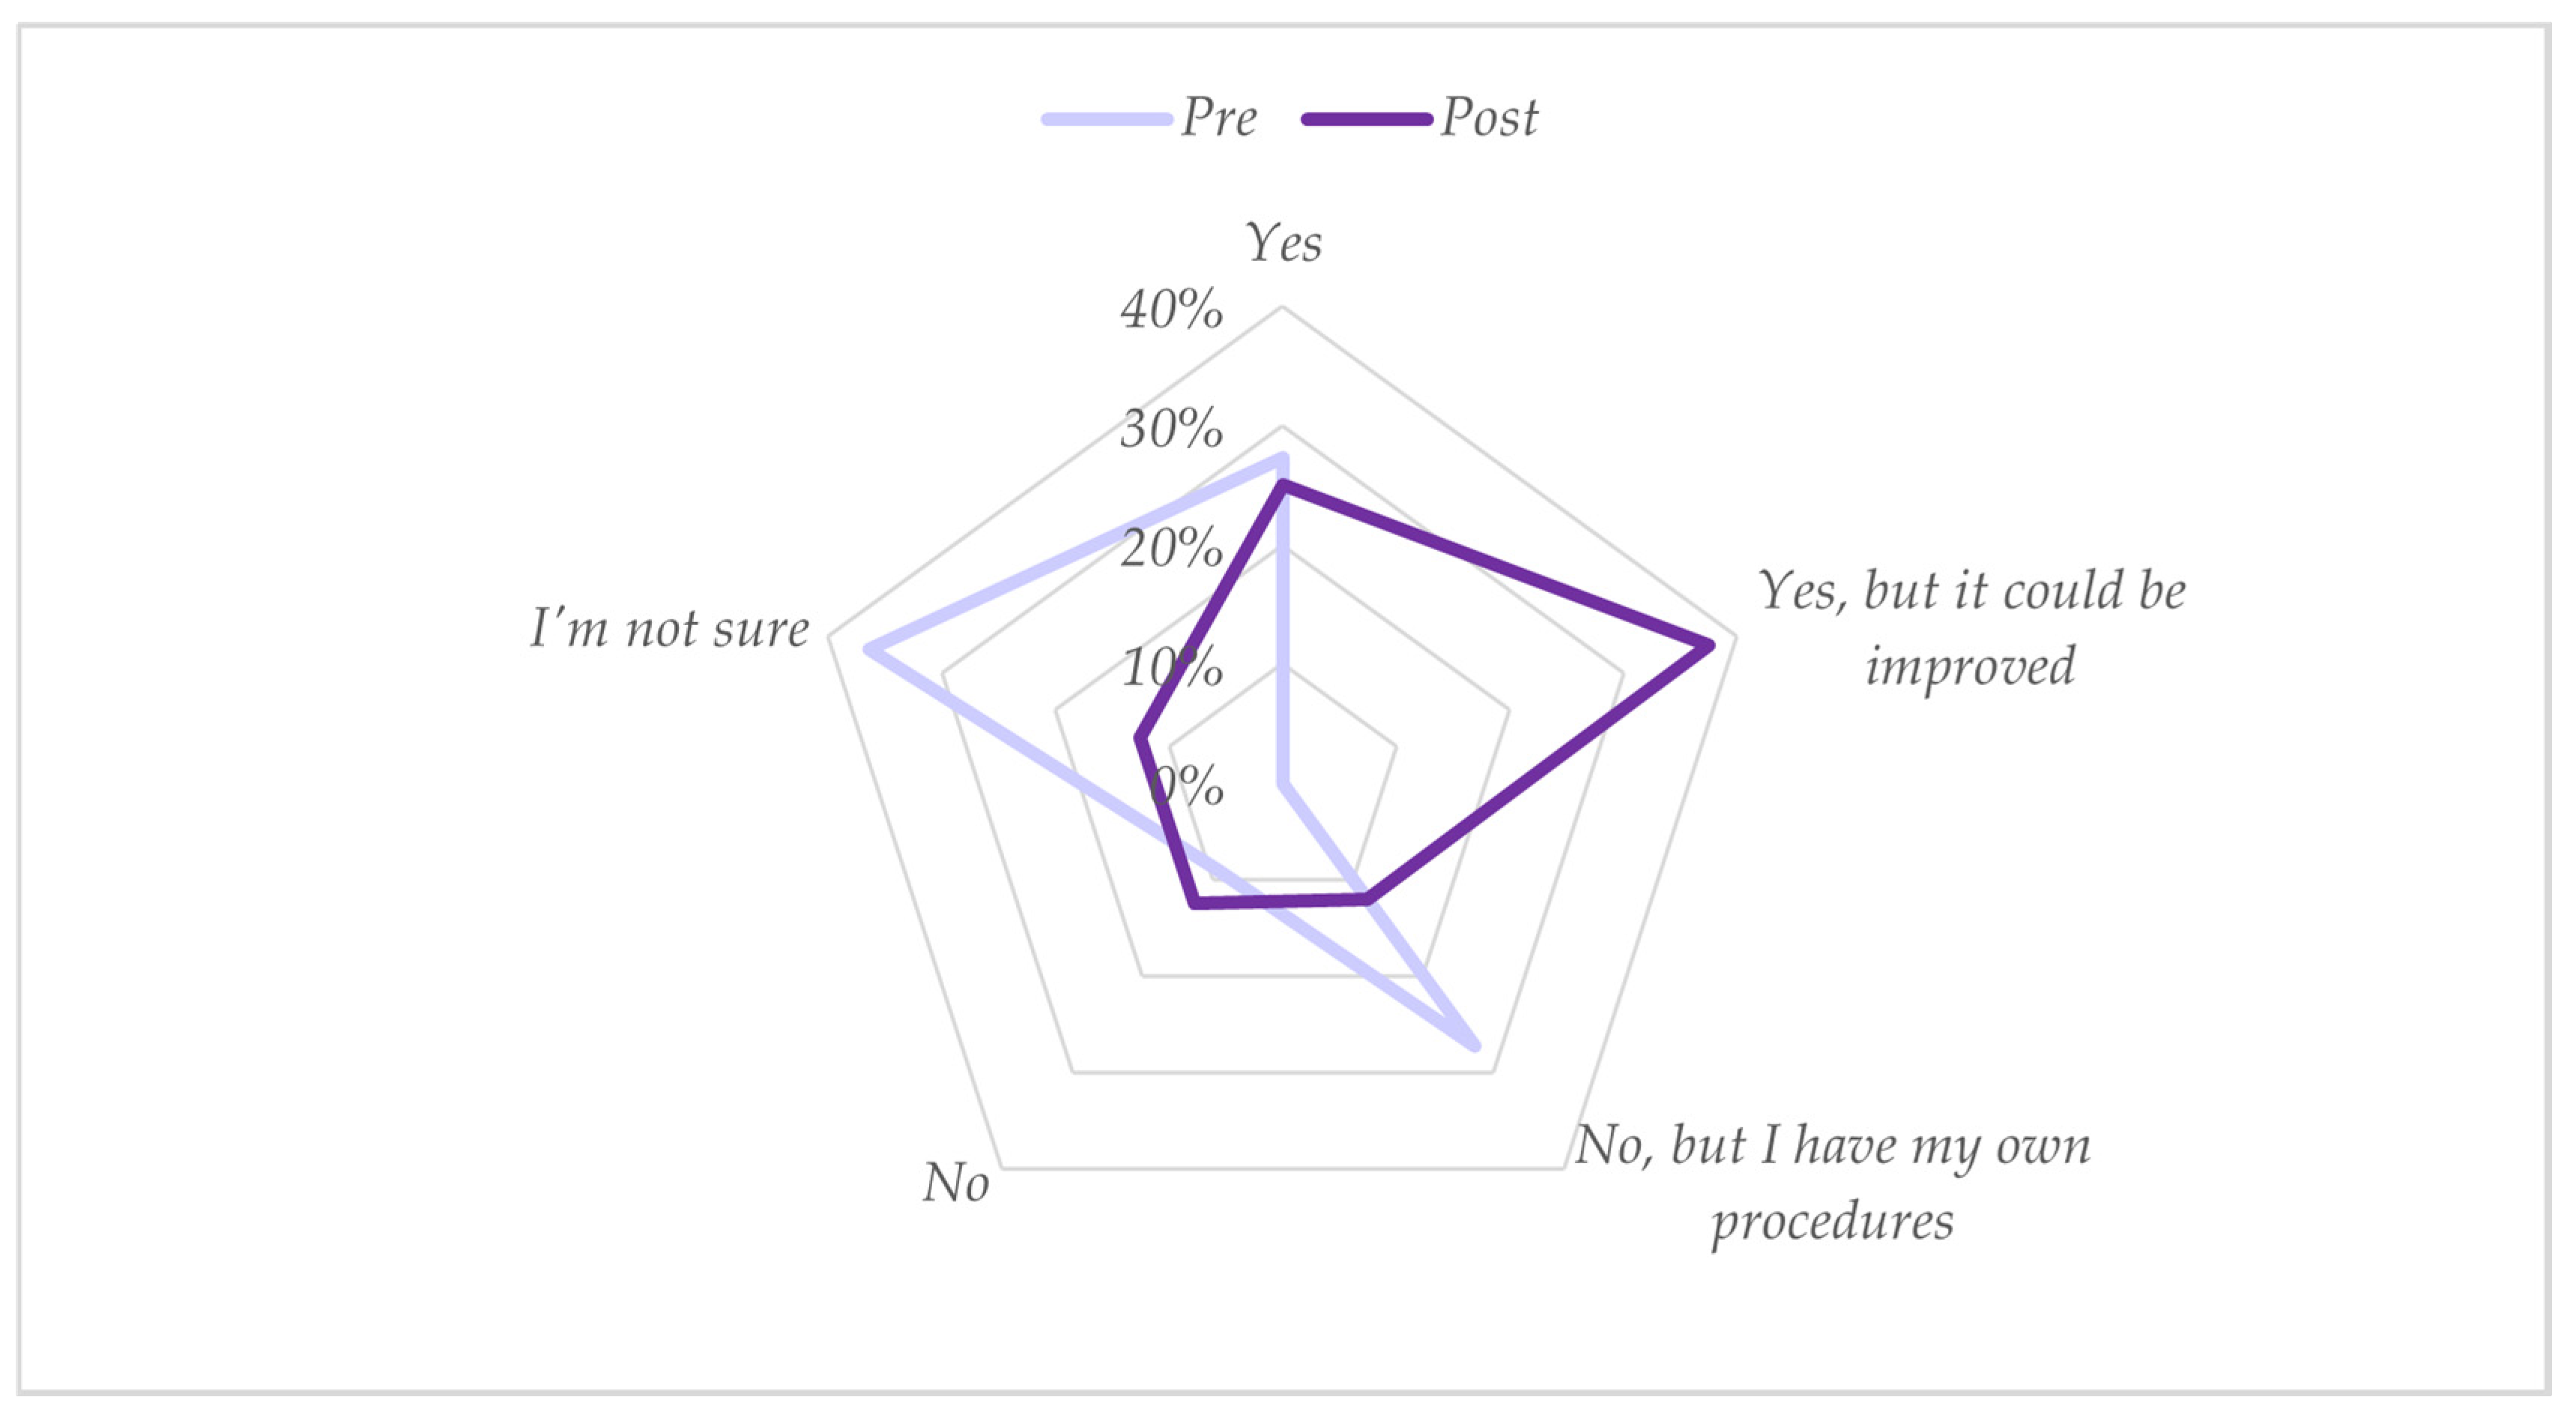The width and height of the screenshot is (2576, 1418).
Task: Select Post data point on the "No" axis
Action: pos(1194,905)
